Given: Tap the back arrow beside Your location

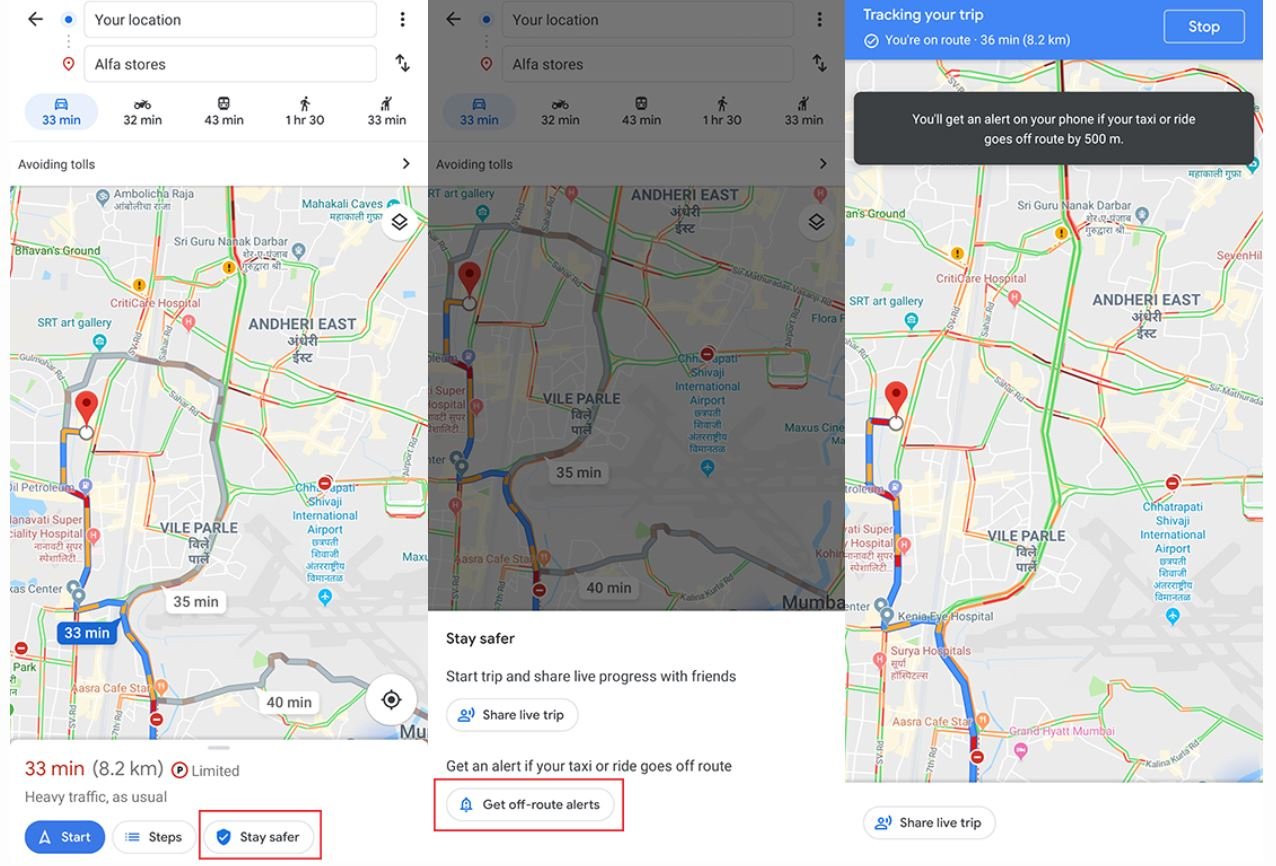Looking at the screenshot, I should 36,19.
